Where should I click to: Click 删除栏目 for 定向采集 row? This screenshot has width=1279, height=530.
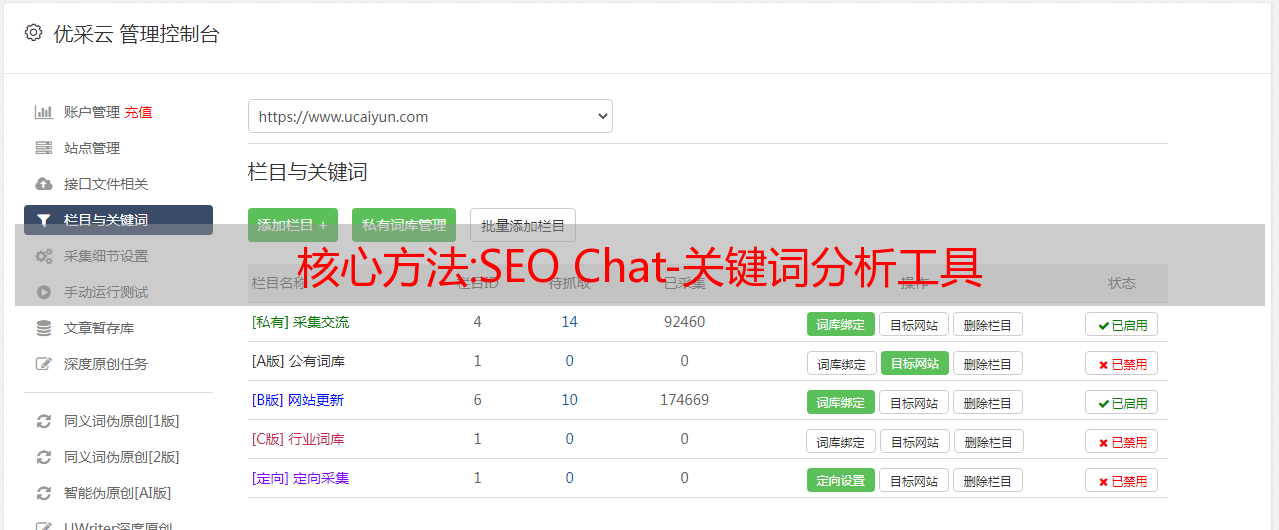coord(988,480)
